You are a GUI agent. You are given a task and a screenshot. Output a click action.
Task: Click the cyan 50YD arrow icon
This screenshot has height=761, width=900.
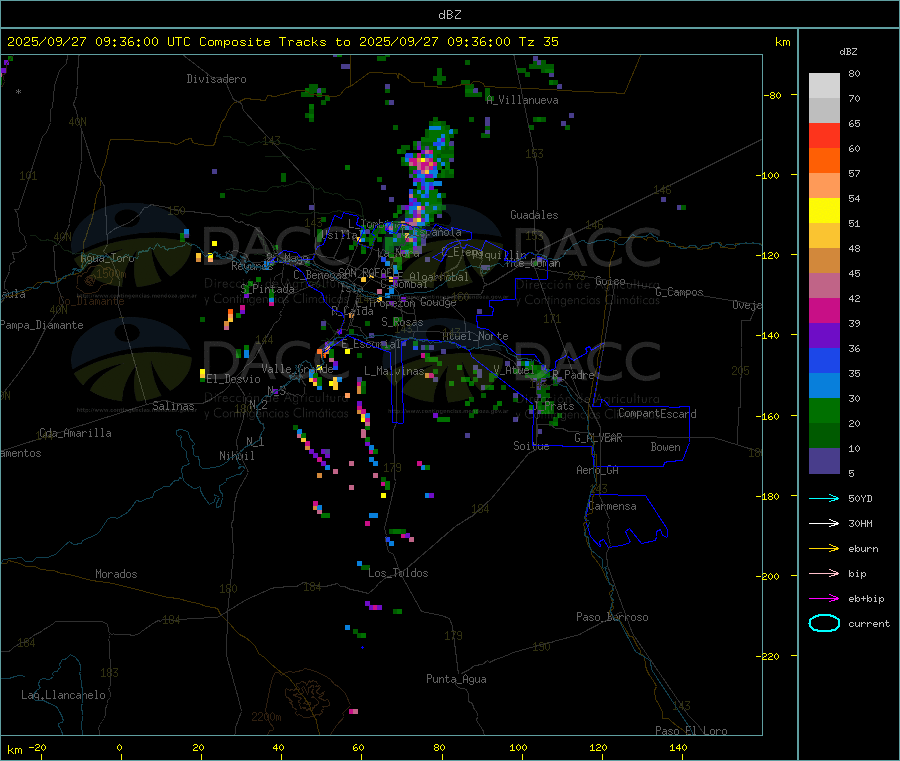point(824,498)
